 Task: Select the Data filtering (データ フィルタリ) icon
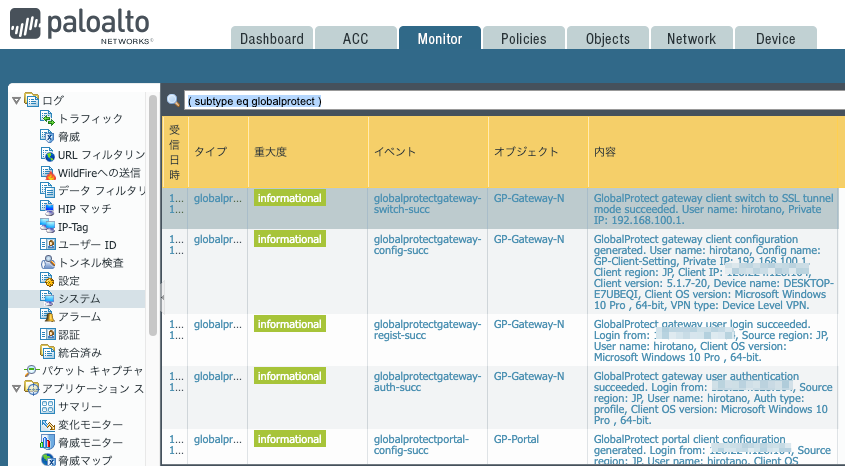point(47,190)
